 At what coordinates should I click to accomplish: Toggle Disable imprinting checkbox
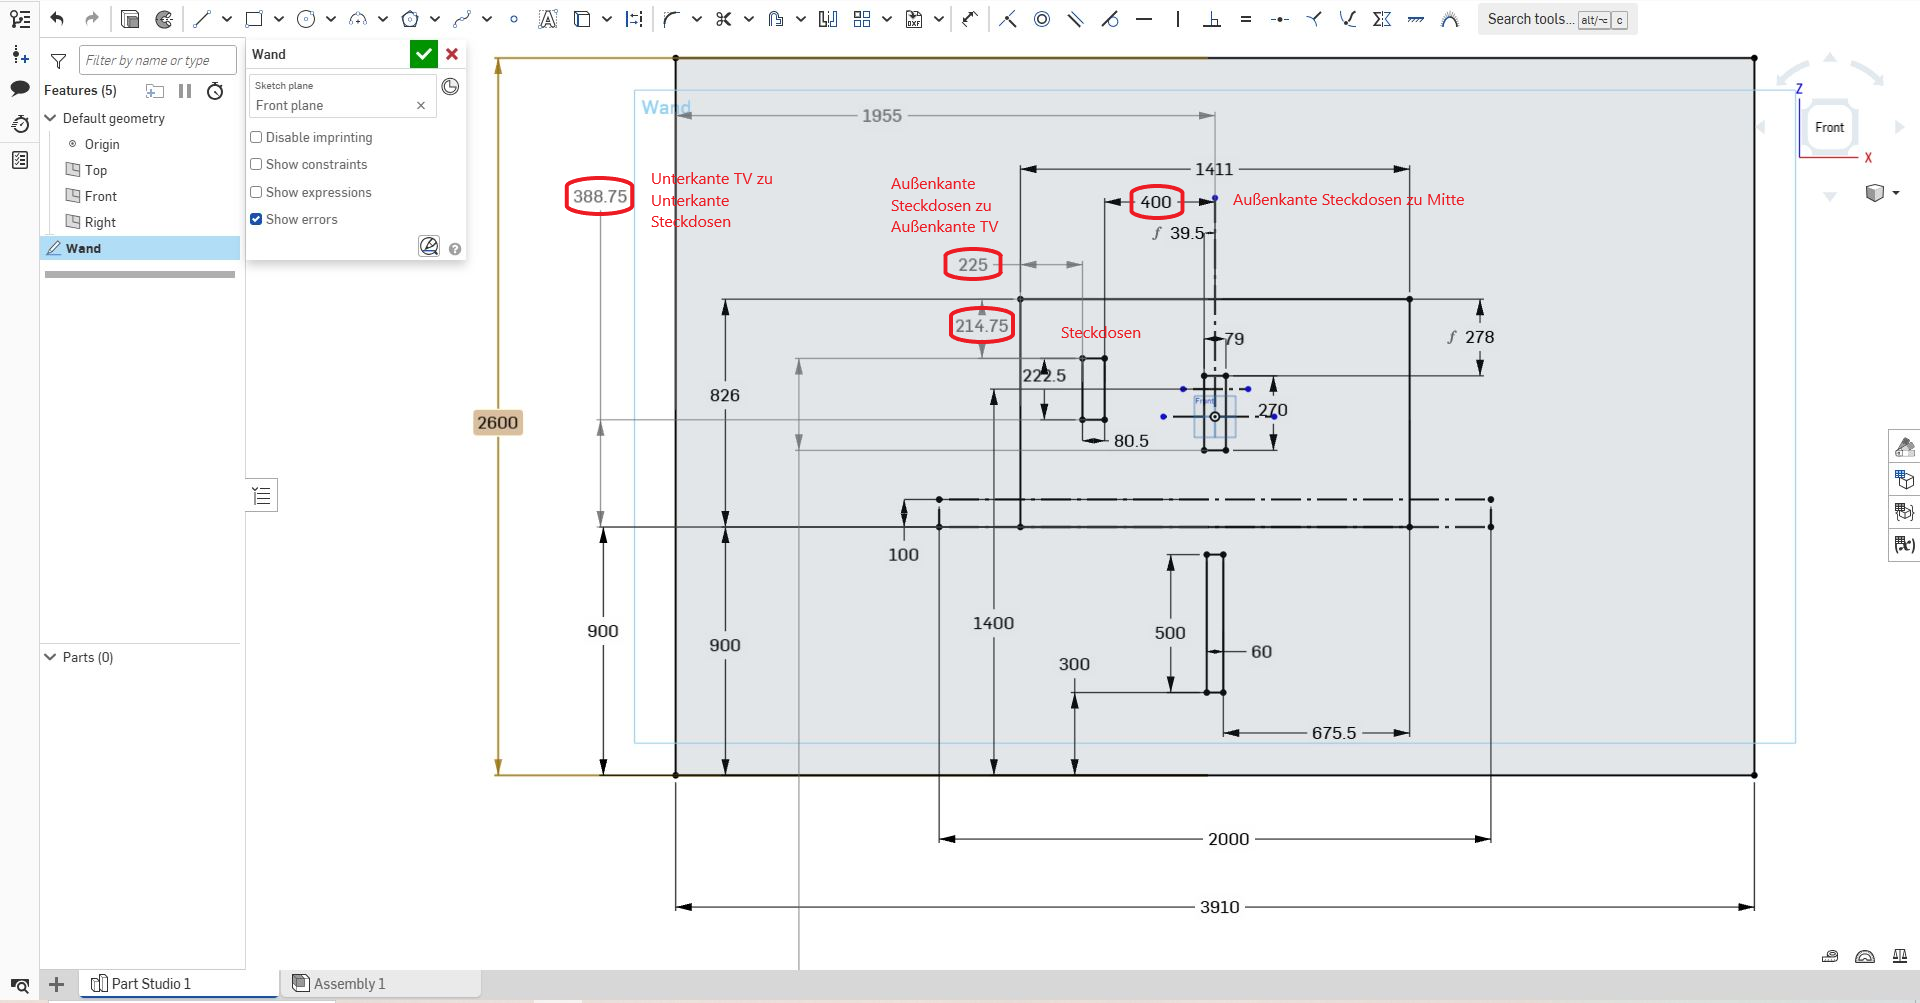[256, 137]
